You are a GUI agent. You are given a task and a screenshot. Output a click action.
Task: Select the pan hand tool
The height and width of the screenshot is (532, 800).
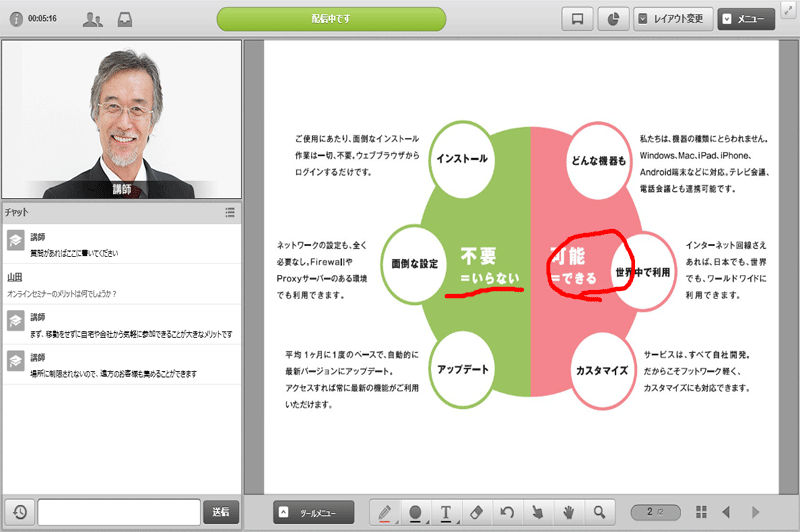coord(568,512)
